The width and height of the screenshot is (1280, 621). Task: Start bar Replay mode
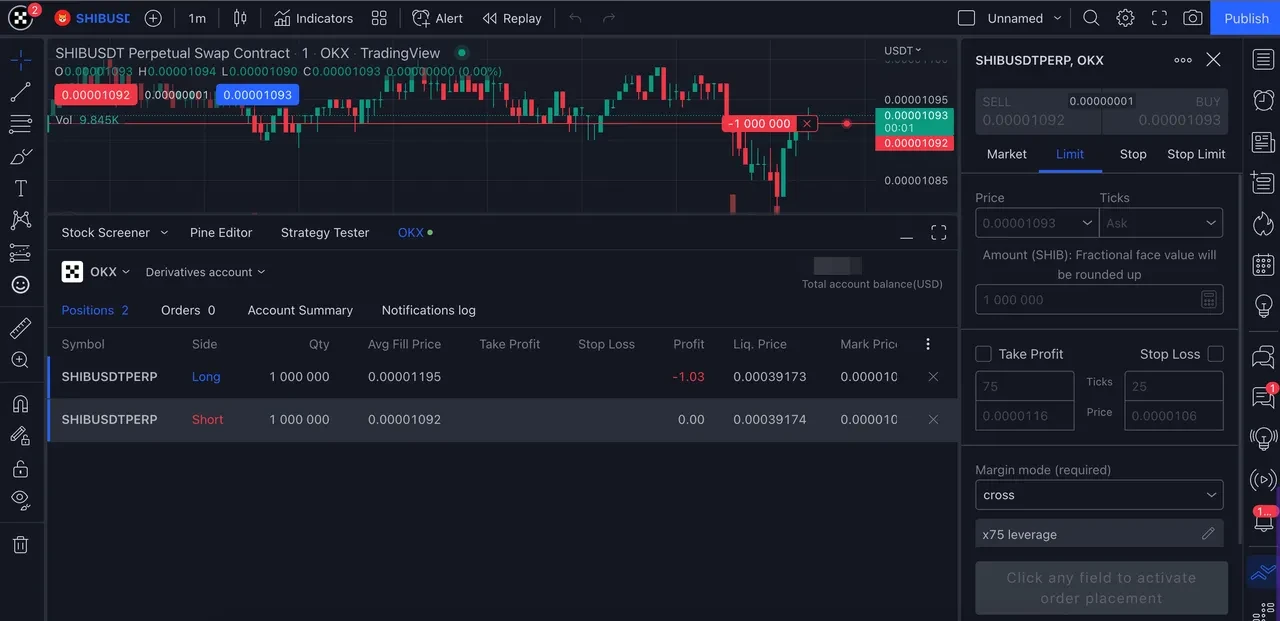click(512, 18)
